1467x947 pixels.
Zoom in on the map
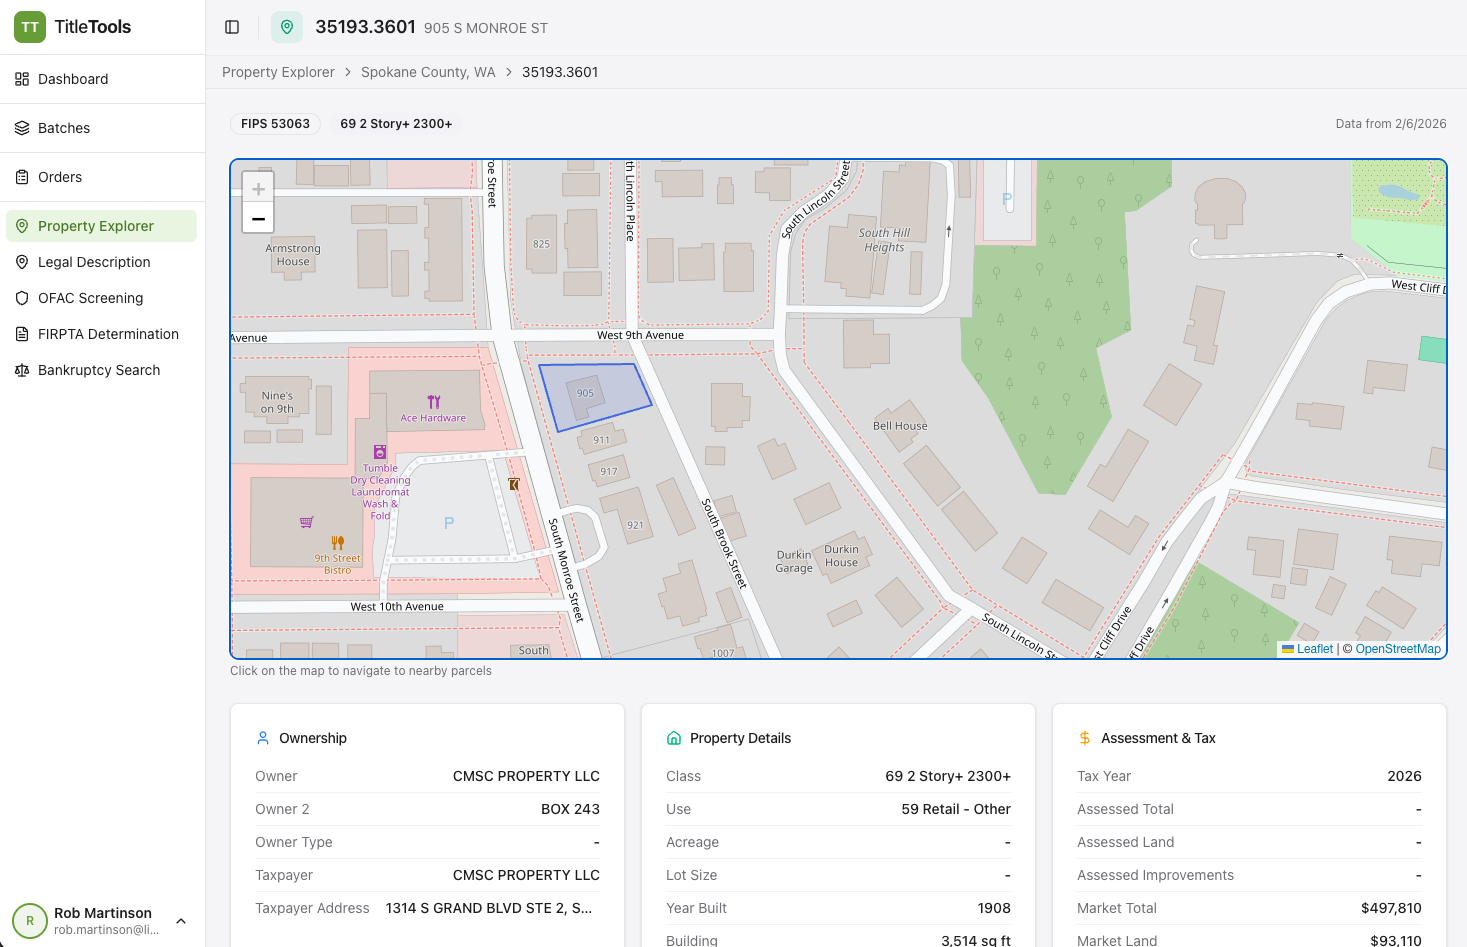point(258,189)
